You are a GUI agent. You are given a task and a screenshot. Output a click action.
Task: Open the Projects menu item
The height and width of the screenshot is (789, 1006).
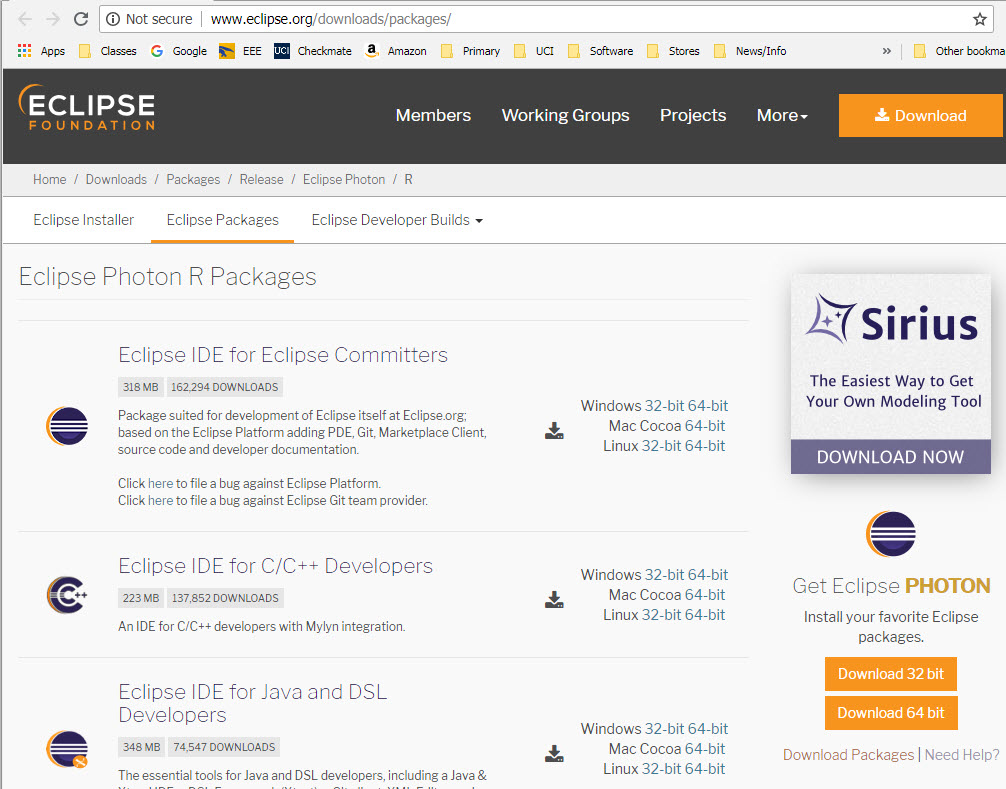coord(693,115)
